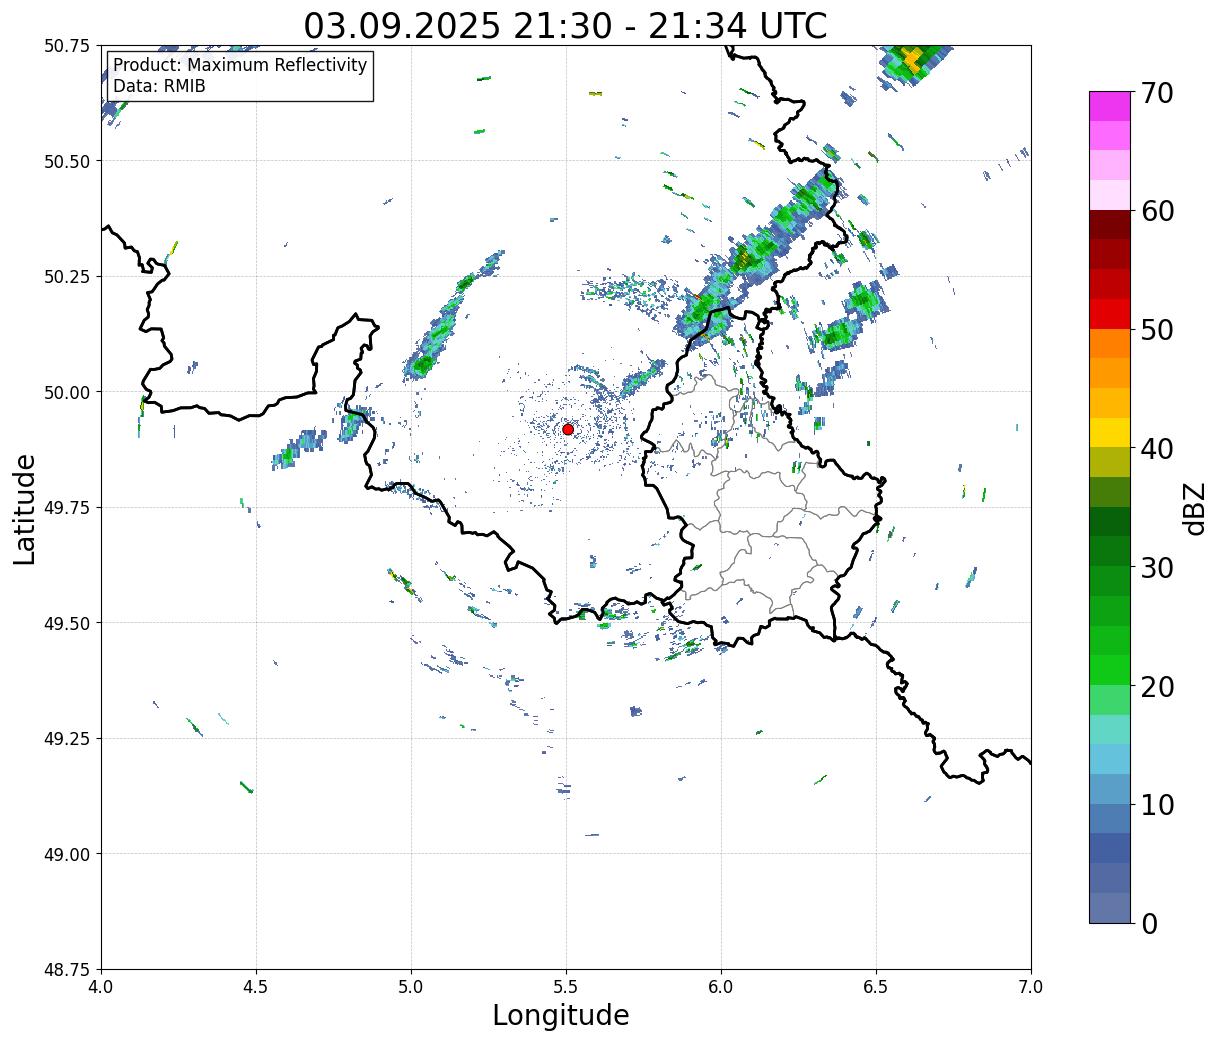Click the 'Product: Maximum Reflectivity' label
The width and height of the screenshot is (1219, 1040).
coord(240,65)
